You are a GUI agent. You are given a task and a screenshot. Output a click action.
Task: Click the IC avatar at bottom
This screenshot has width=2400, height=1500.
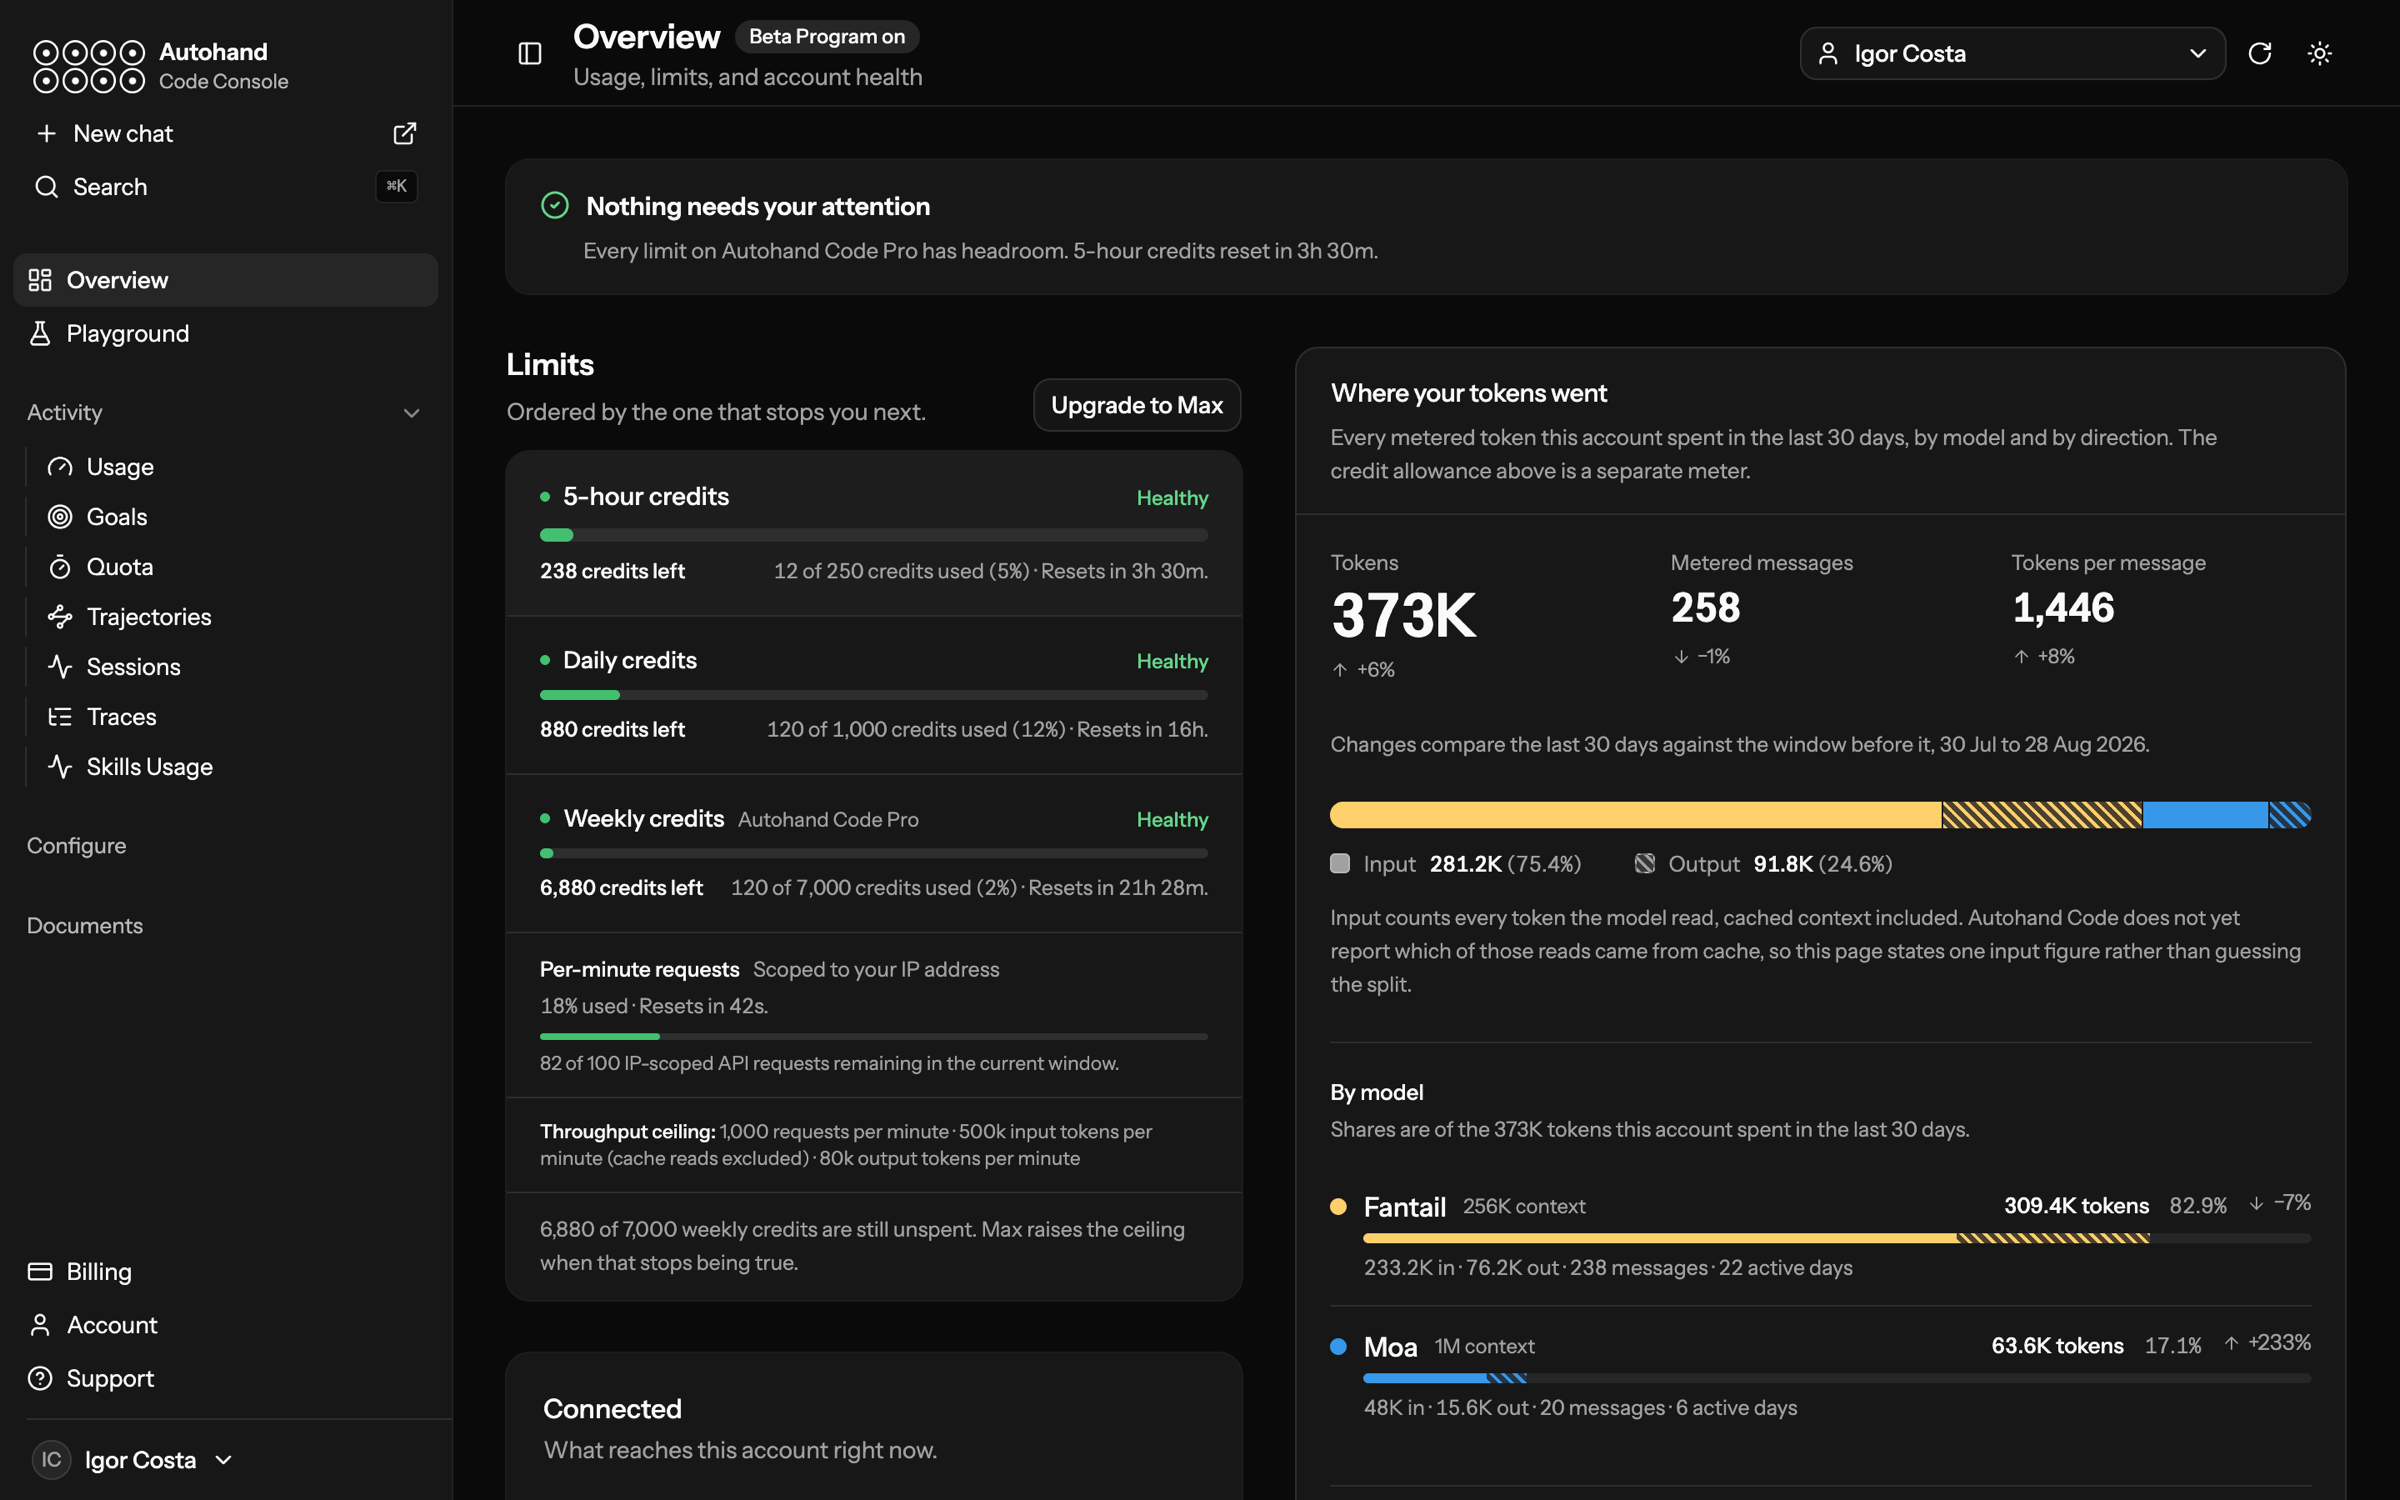[x=51, y=1460]
